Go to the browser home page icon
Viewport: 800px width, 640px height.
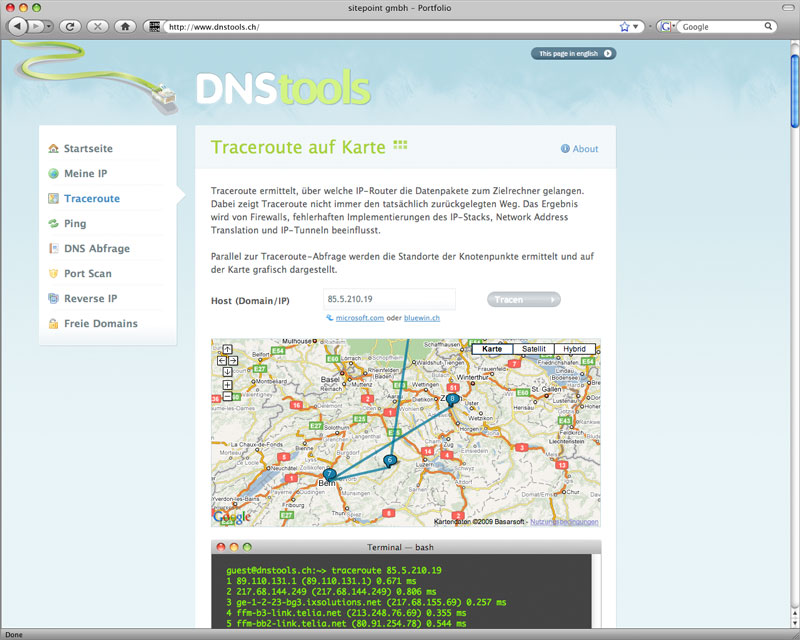(125, 26)
